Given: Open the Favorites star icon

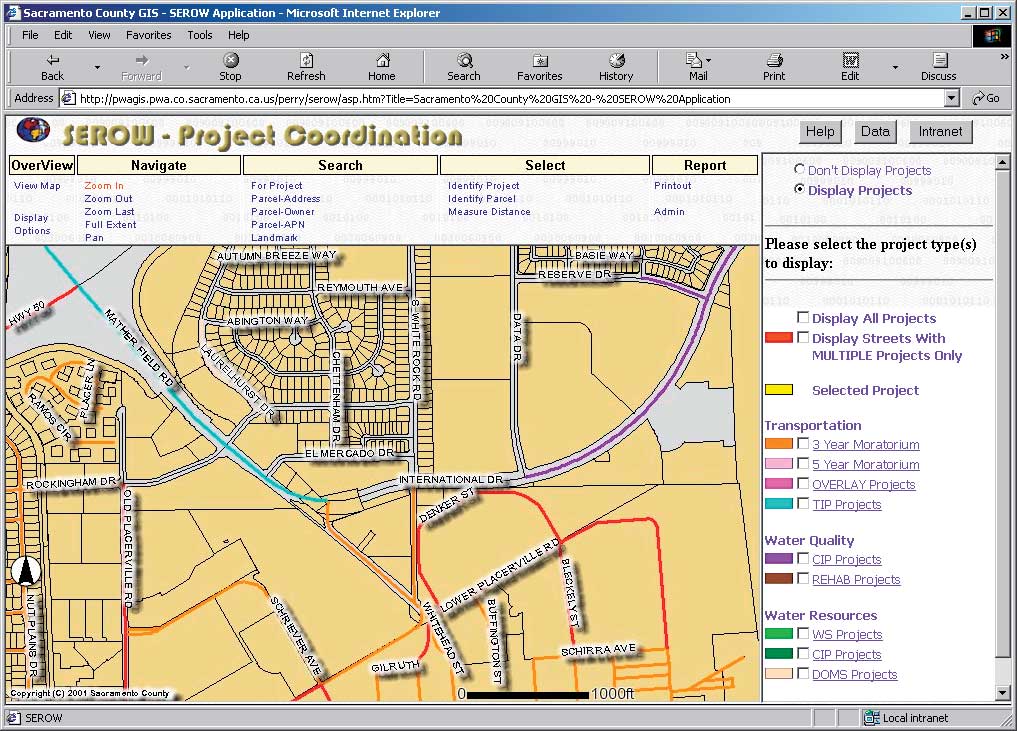Looking at the screenshot, I should click(539, 61).
